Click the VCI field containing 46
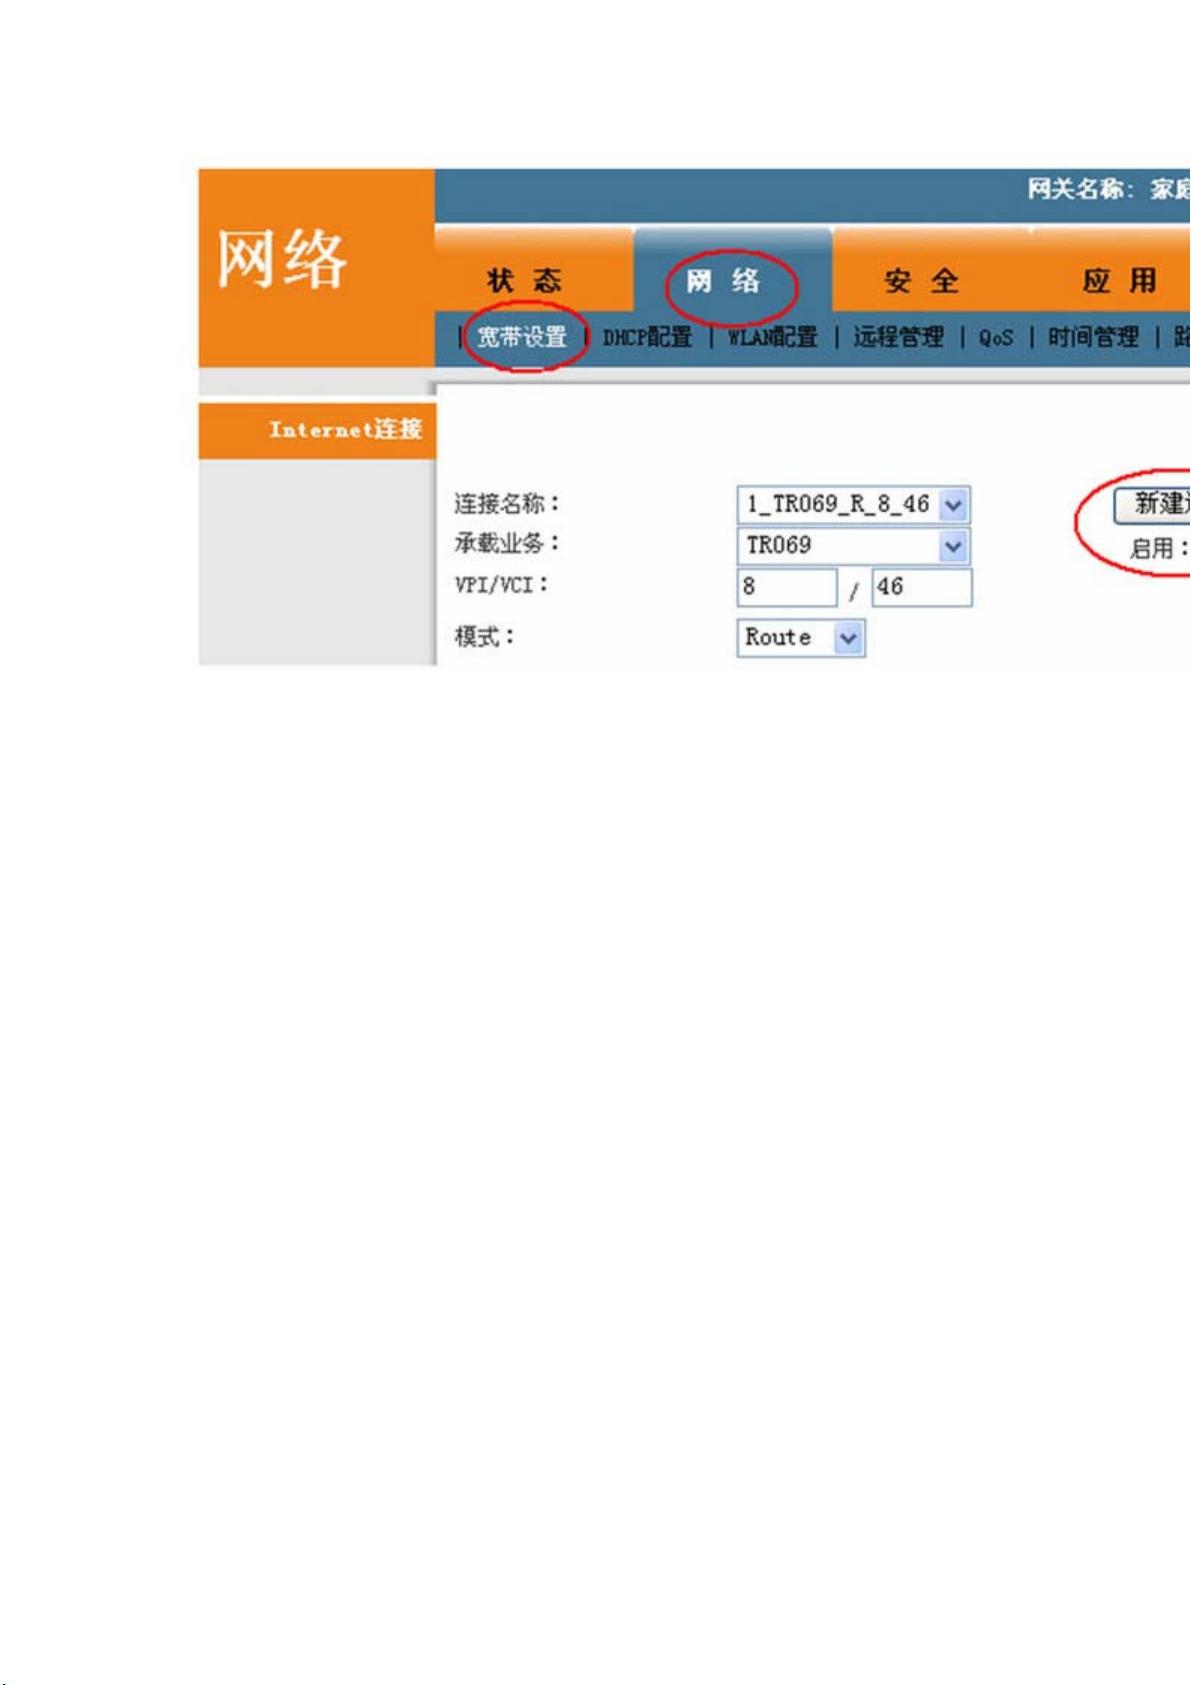1191x1685 pixels. [x=922, y=587]
